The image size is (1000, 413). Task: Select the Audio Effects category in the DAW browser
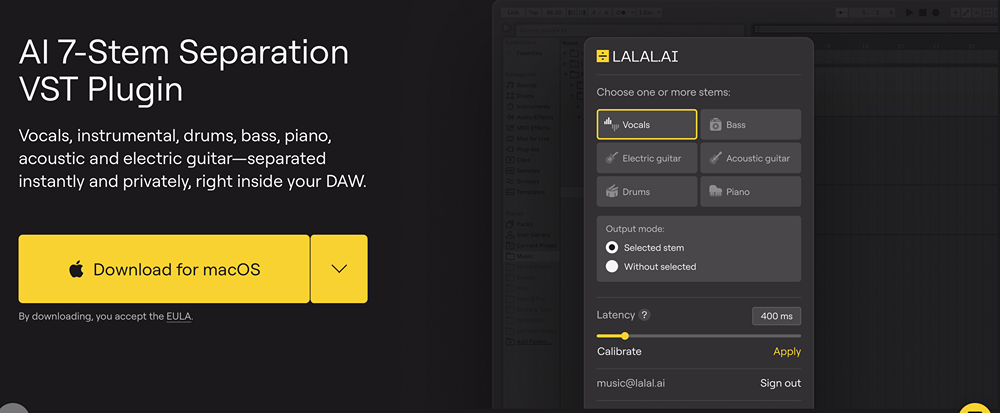[530, 117]
